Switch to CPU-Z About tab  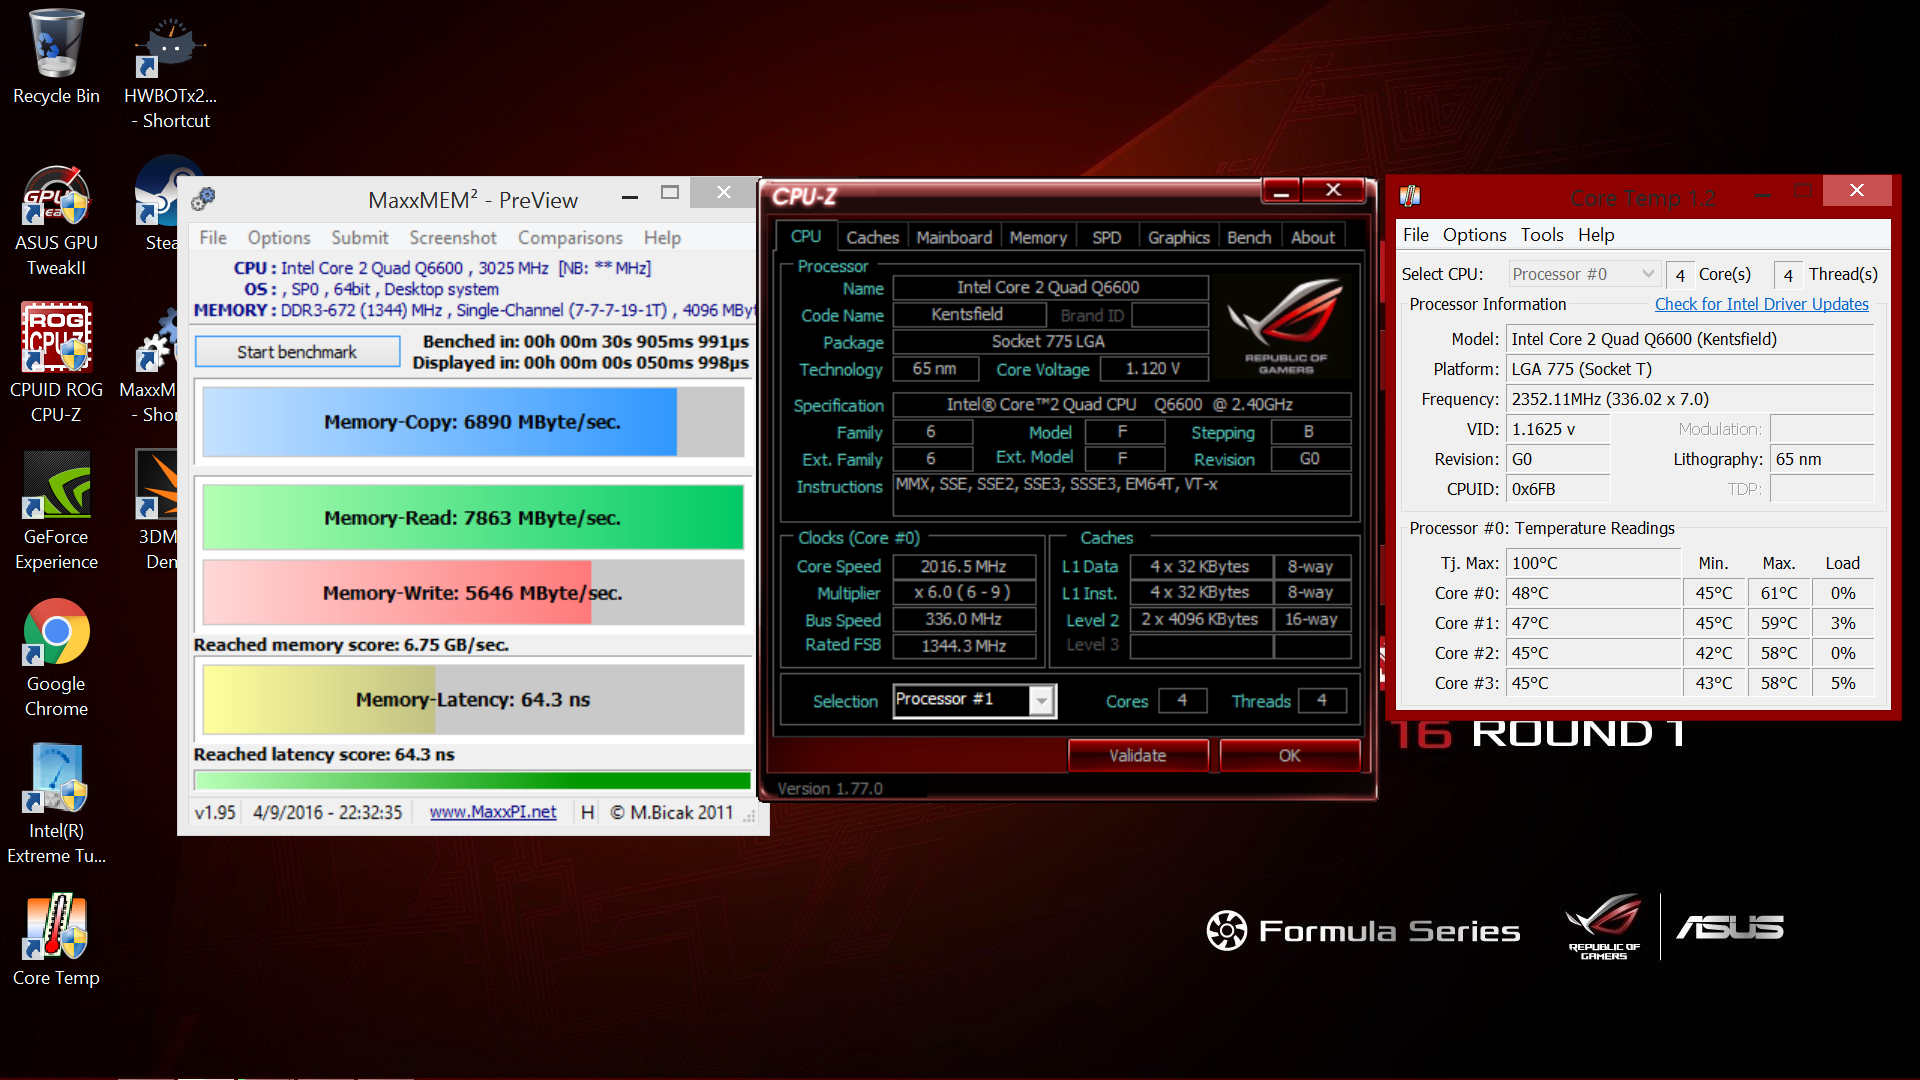pos(1313,237)
